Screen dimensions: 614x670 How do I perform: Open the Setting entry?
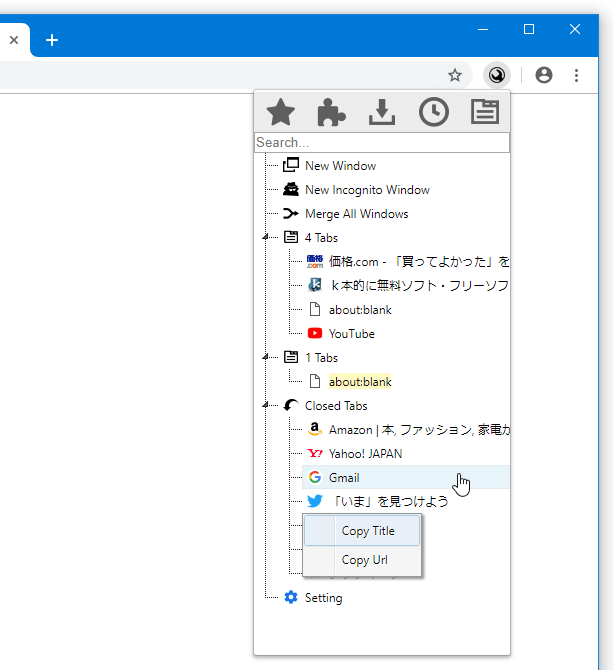pos(323,598)
